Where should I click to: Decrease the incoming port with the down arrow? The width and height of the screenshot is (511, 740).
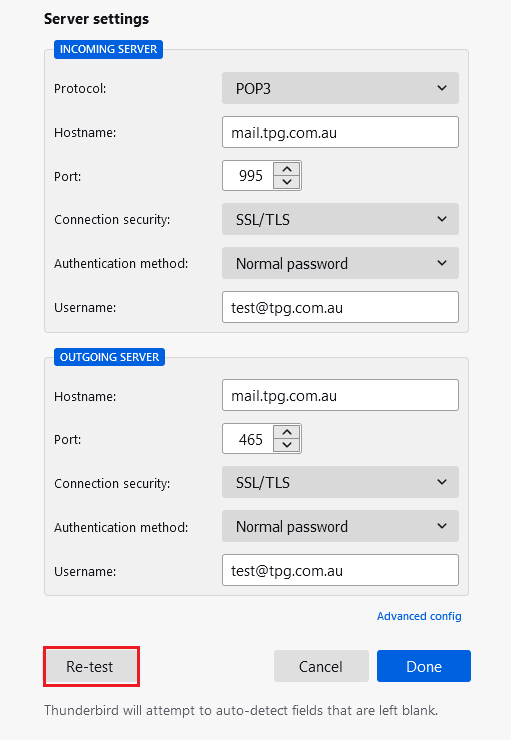tap(287, 182)
